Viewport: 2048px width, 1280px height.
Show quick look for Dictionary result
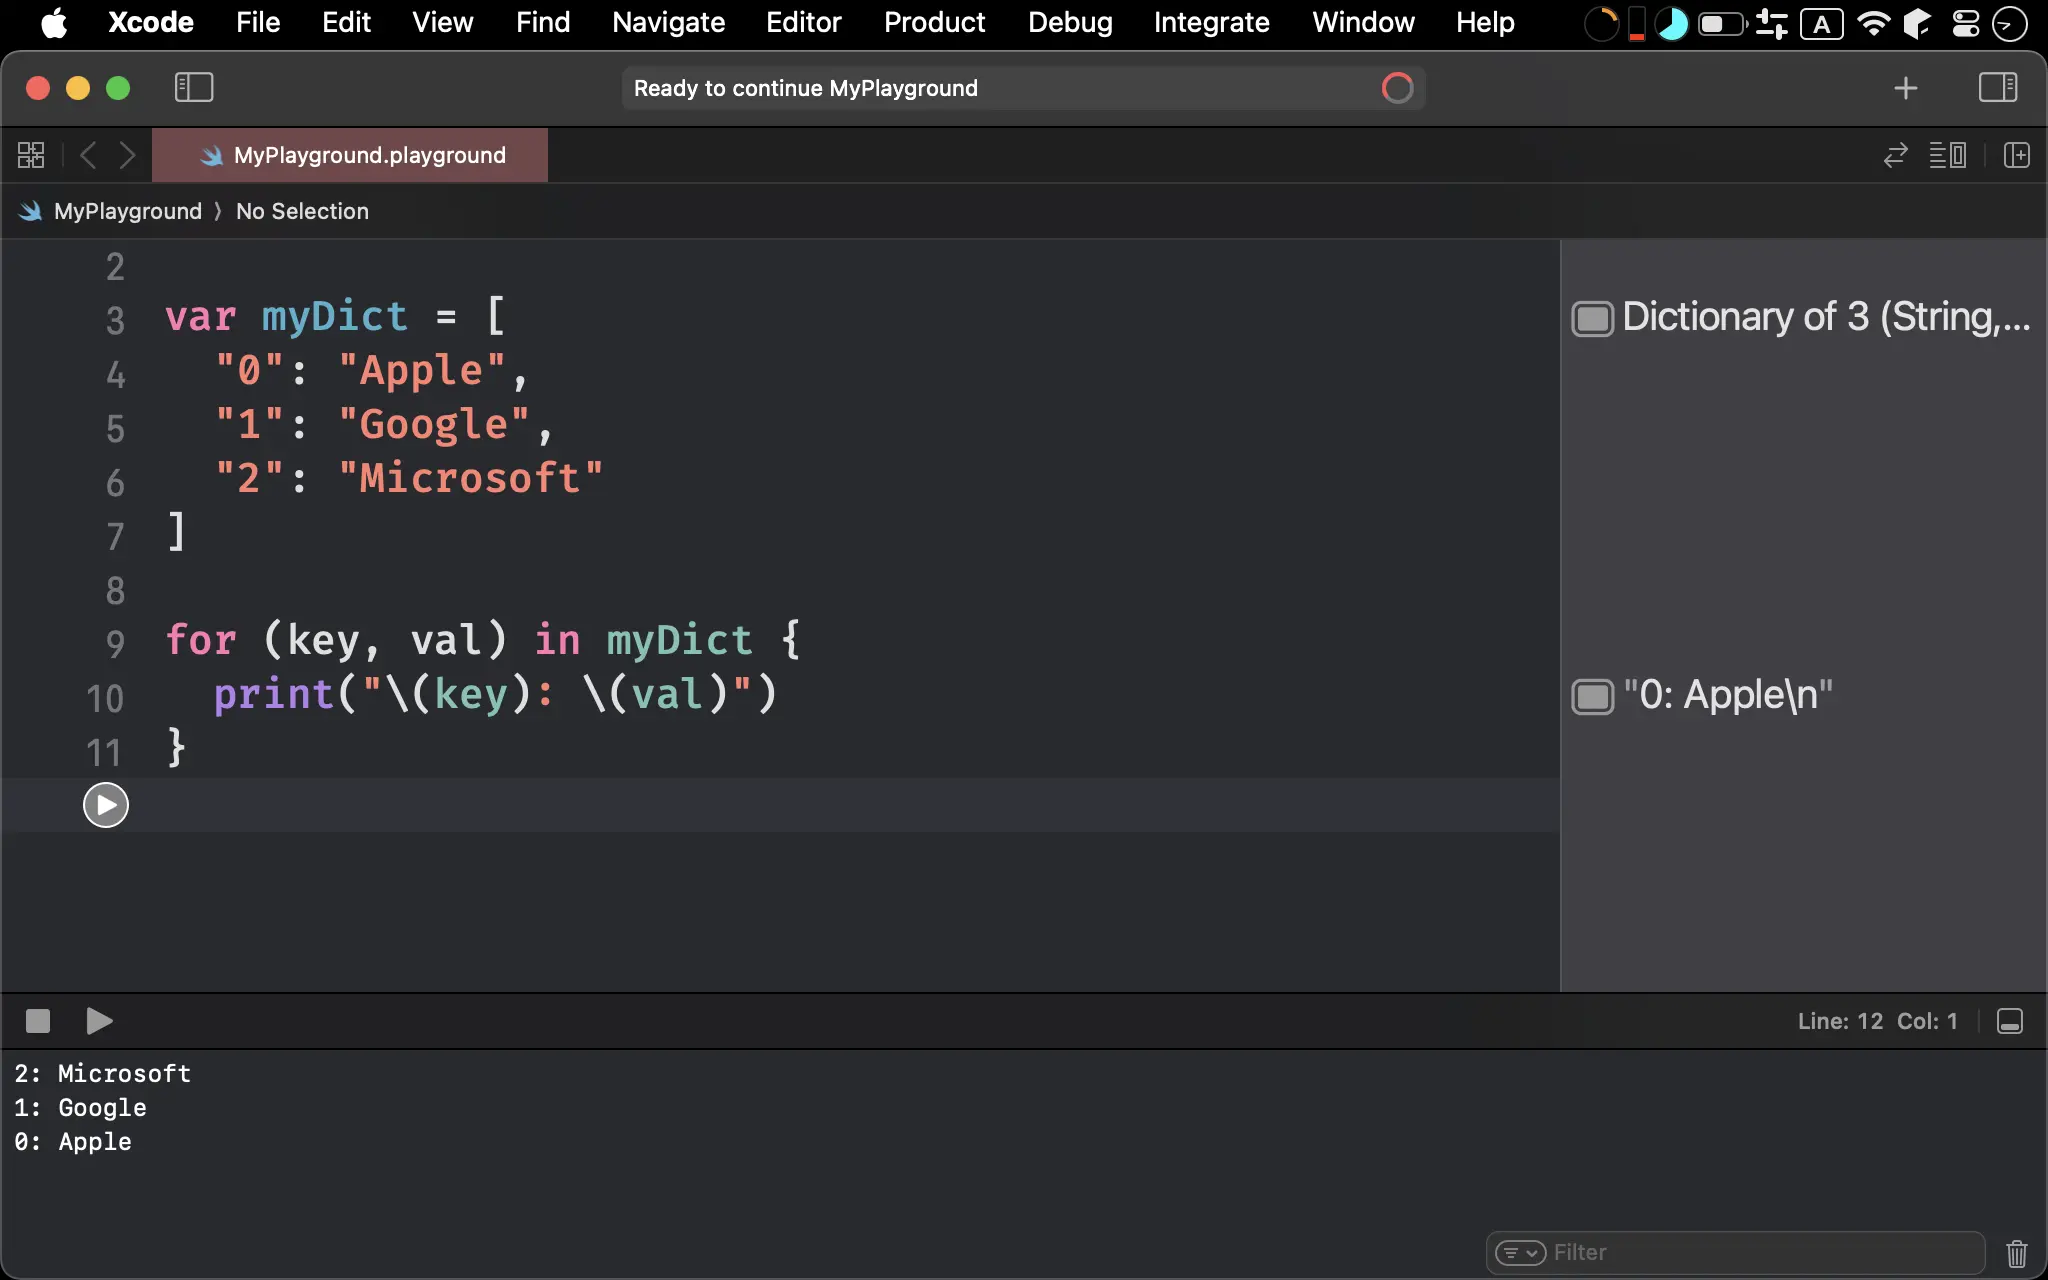[1593, 319]
